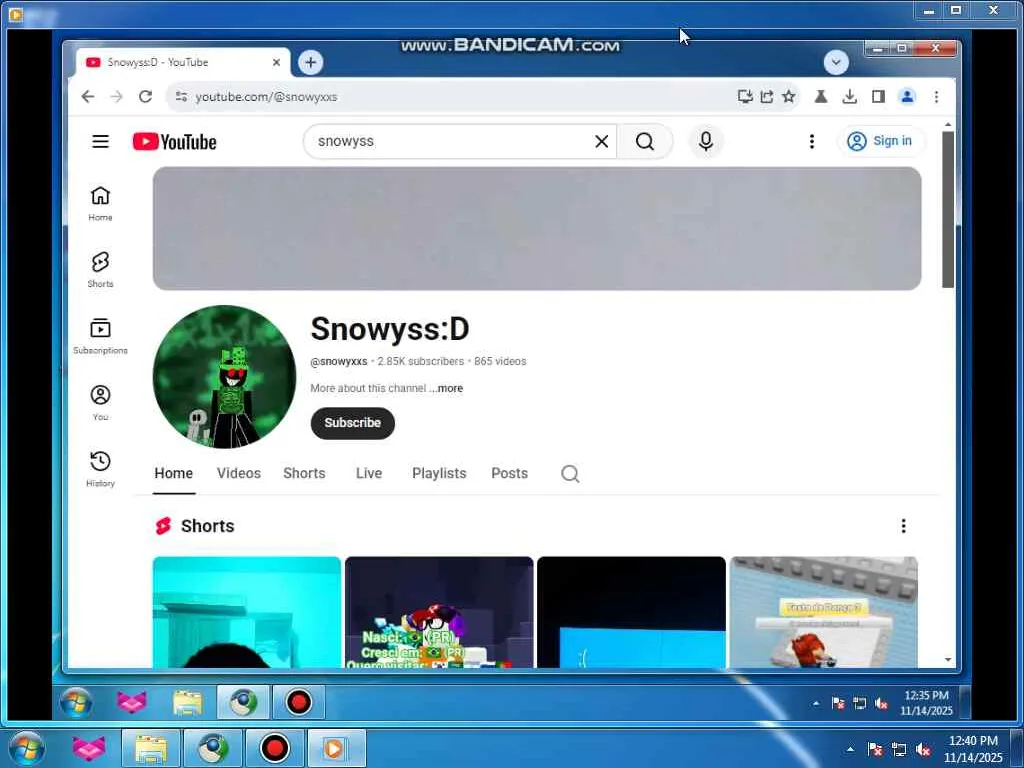The height and width of the screenshot is (768, 1024).
Task: Open the cyan room Short thumbnail
Action: pos(247,613)
